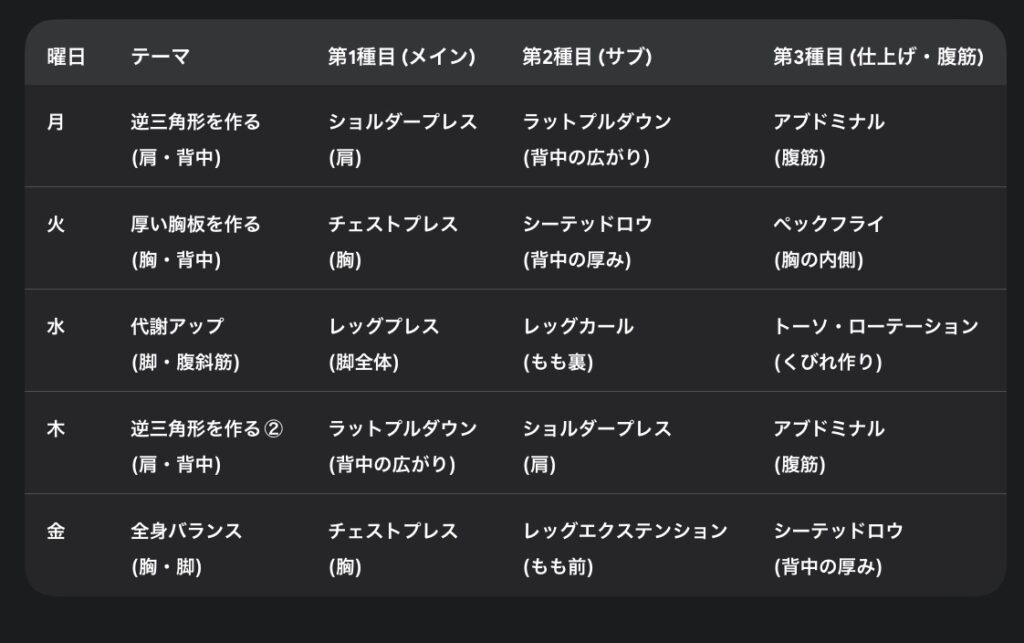Viewport: 1024px width, 643px height.
Task: Click the 第2種目 (サブ) header
Action: (587, 58)
